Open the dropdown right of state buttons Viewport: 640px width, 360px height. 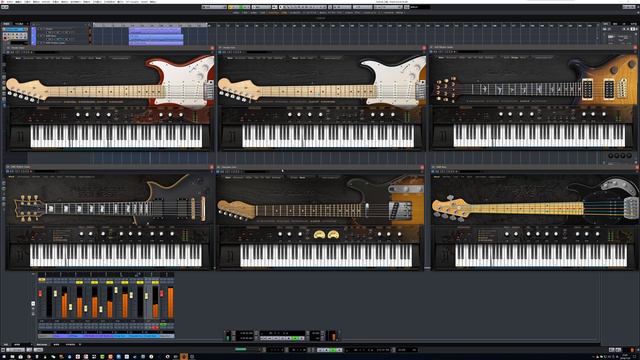(261, 7)
